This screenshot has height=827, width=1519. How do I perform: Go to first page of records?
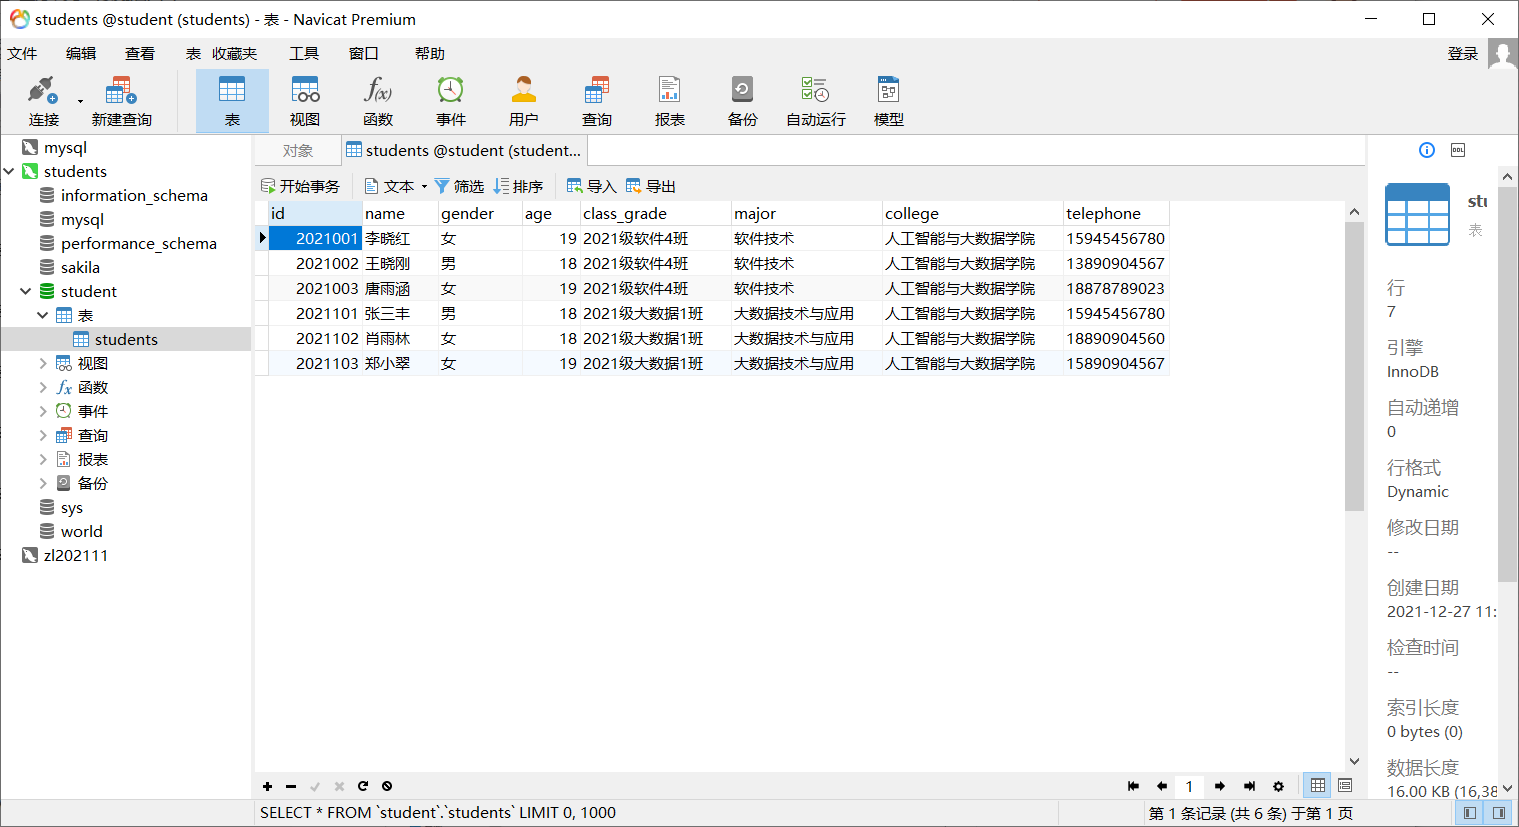pos(1133,786)
